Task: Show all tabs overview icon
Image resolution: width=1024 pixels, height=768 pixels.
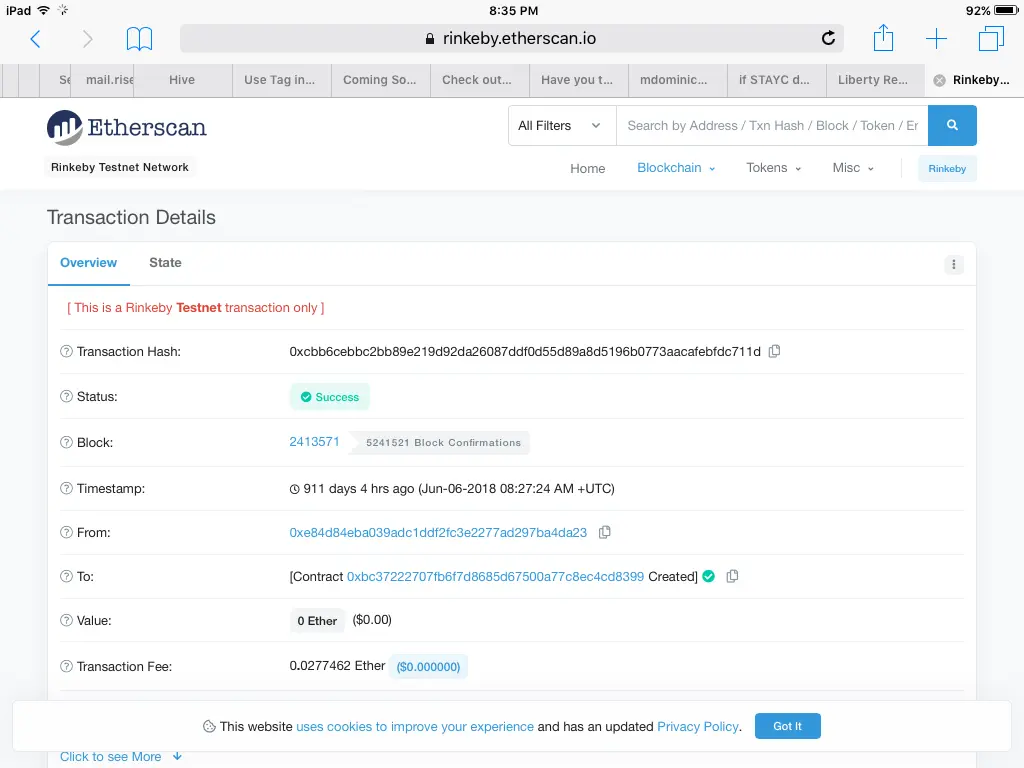Action: pyautogui.click(x=991, y=39)
